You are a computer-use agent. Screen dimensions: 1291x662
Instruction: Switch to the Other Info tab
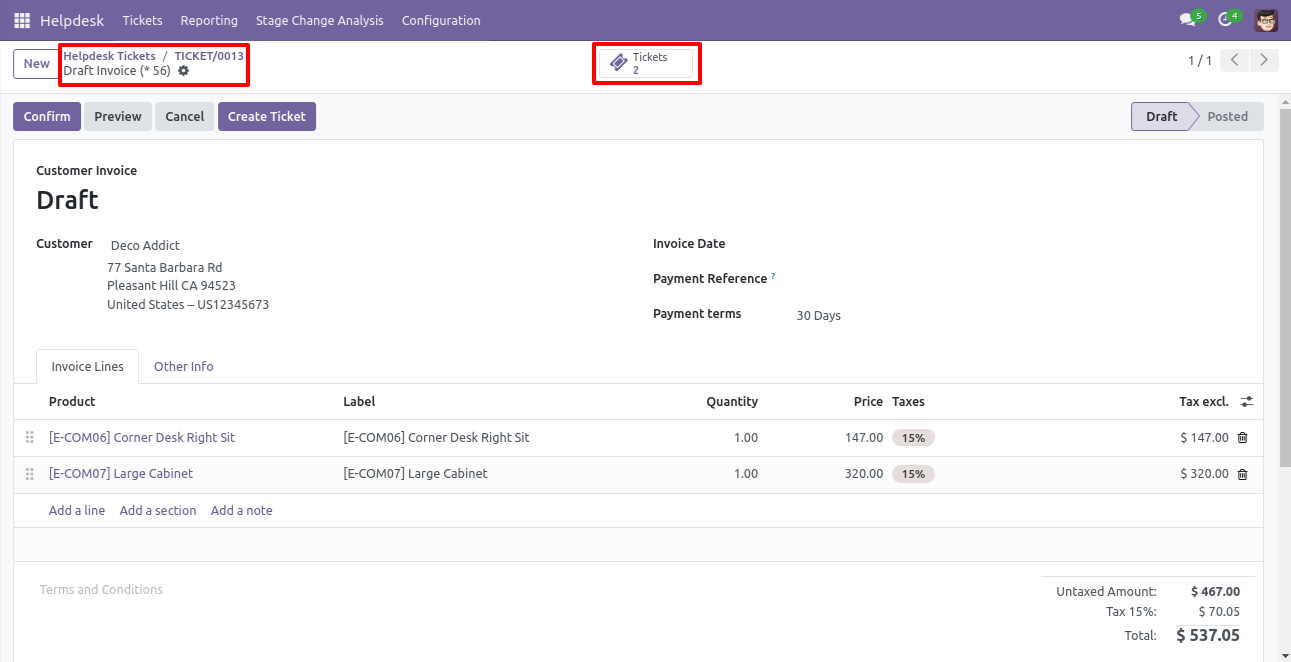click(184, 366)
